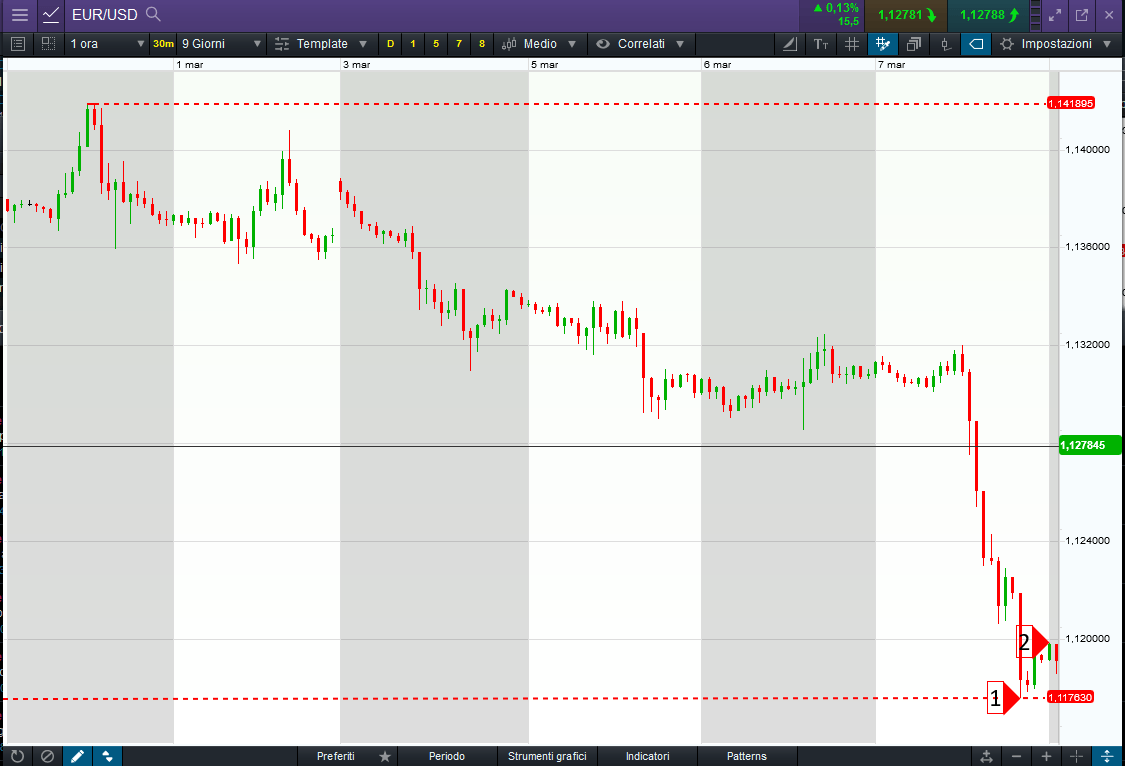Open the Preferiti tab
This screenshot has height=766, width=1125.
click(x=336, y=756)
